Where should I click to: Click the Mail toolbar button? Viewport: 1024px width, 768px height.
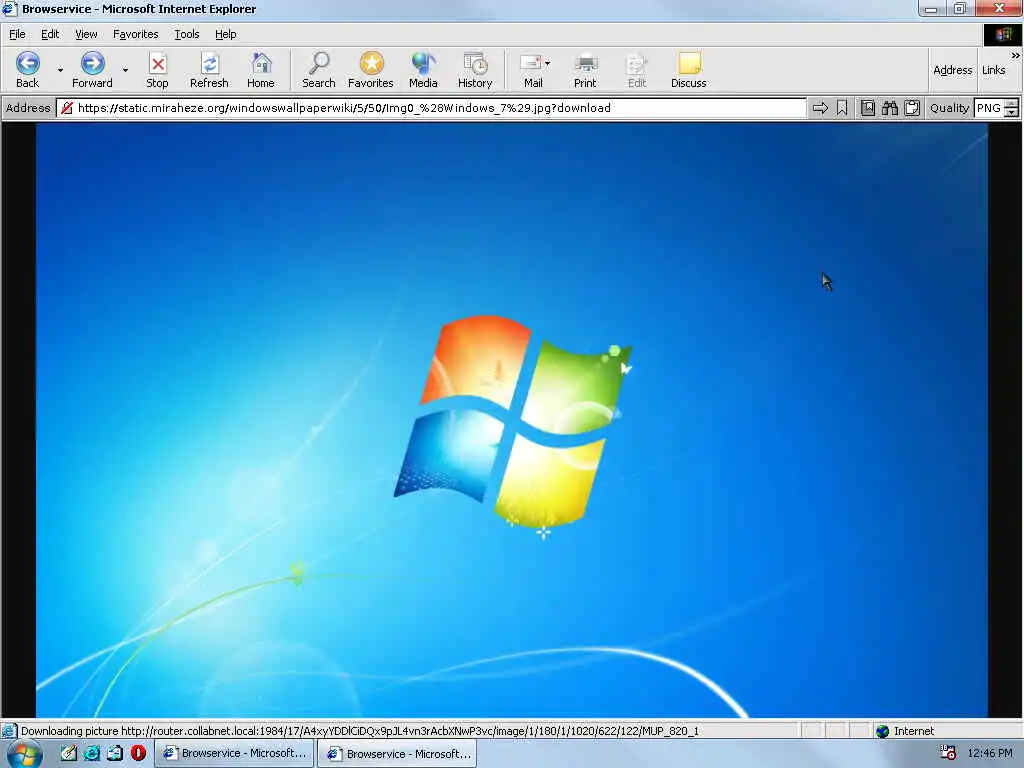(x=531, y=70)
